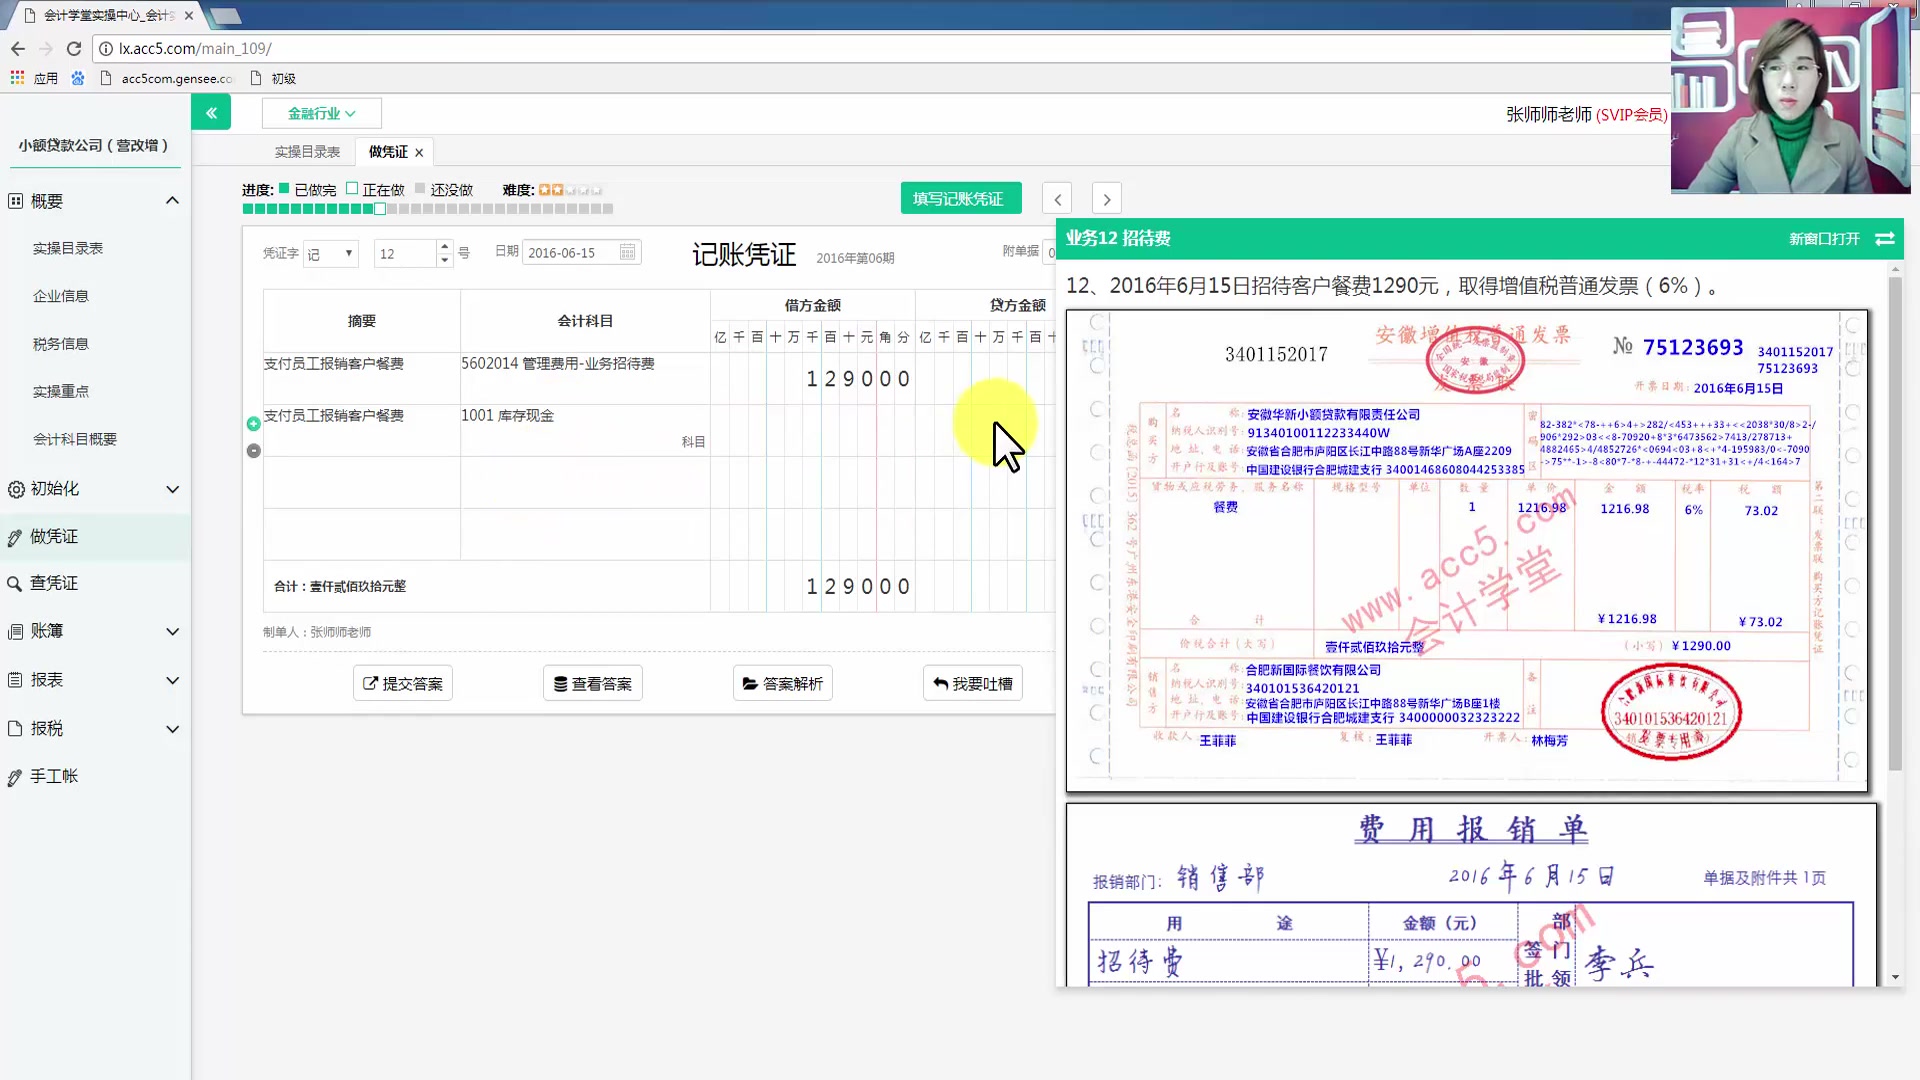Screen dimensions: 1920x1080
Task: Remove the entry row with minus icon
Action: [x=253, y=451]
